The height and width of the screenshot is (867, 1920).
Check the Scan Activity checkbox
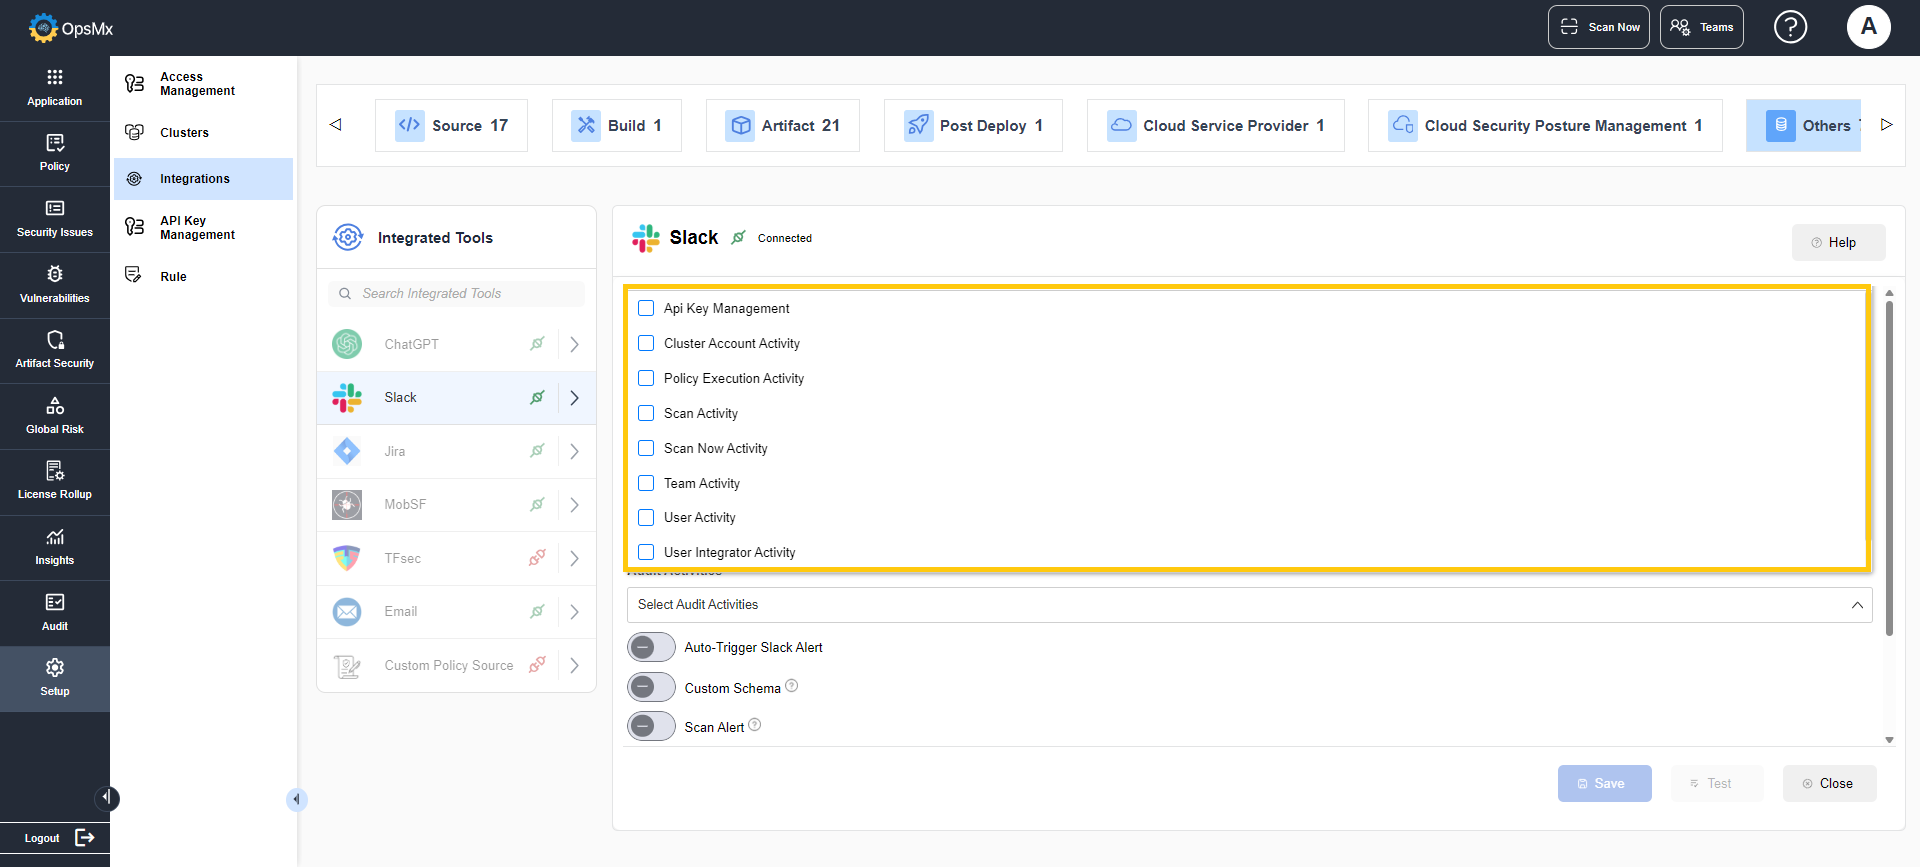tap(646, 413)
